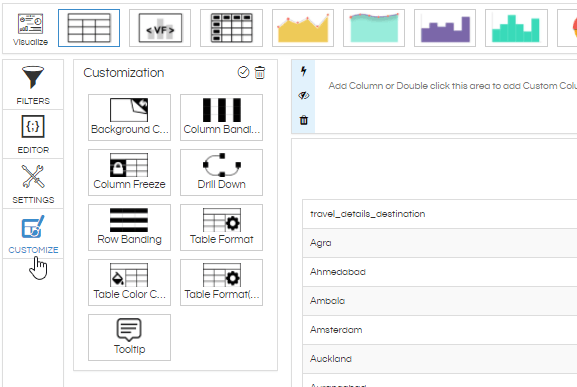Add Drill Down customization
Screen dimensions: 577x387
pos(222,172)
